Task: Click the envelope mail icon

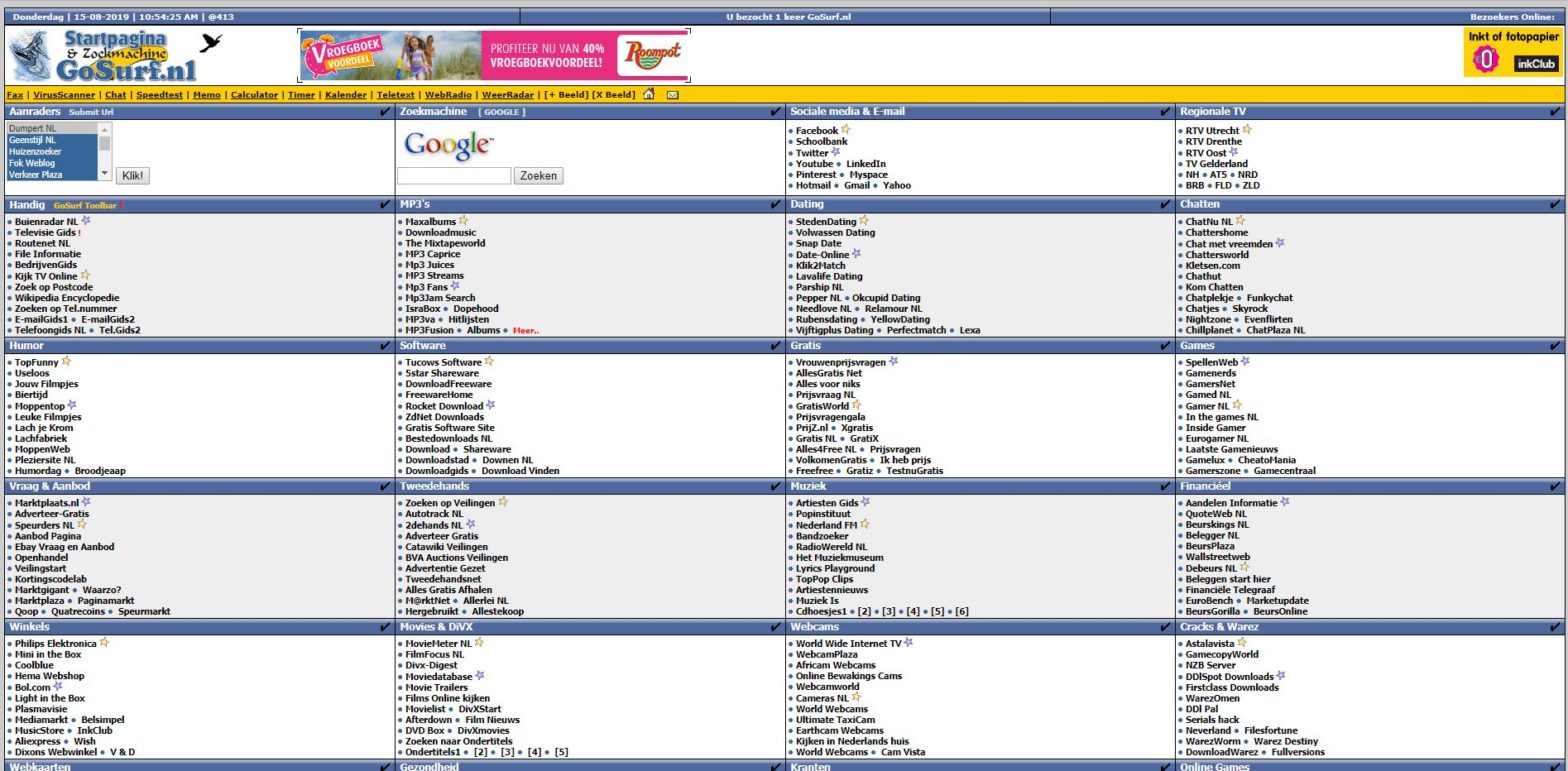Action: [x=673, y=95]
